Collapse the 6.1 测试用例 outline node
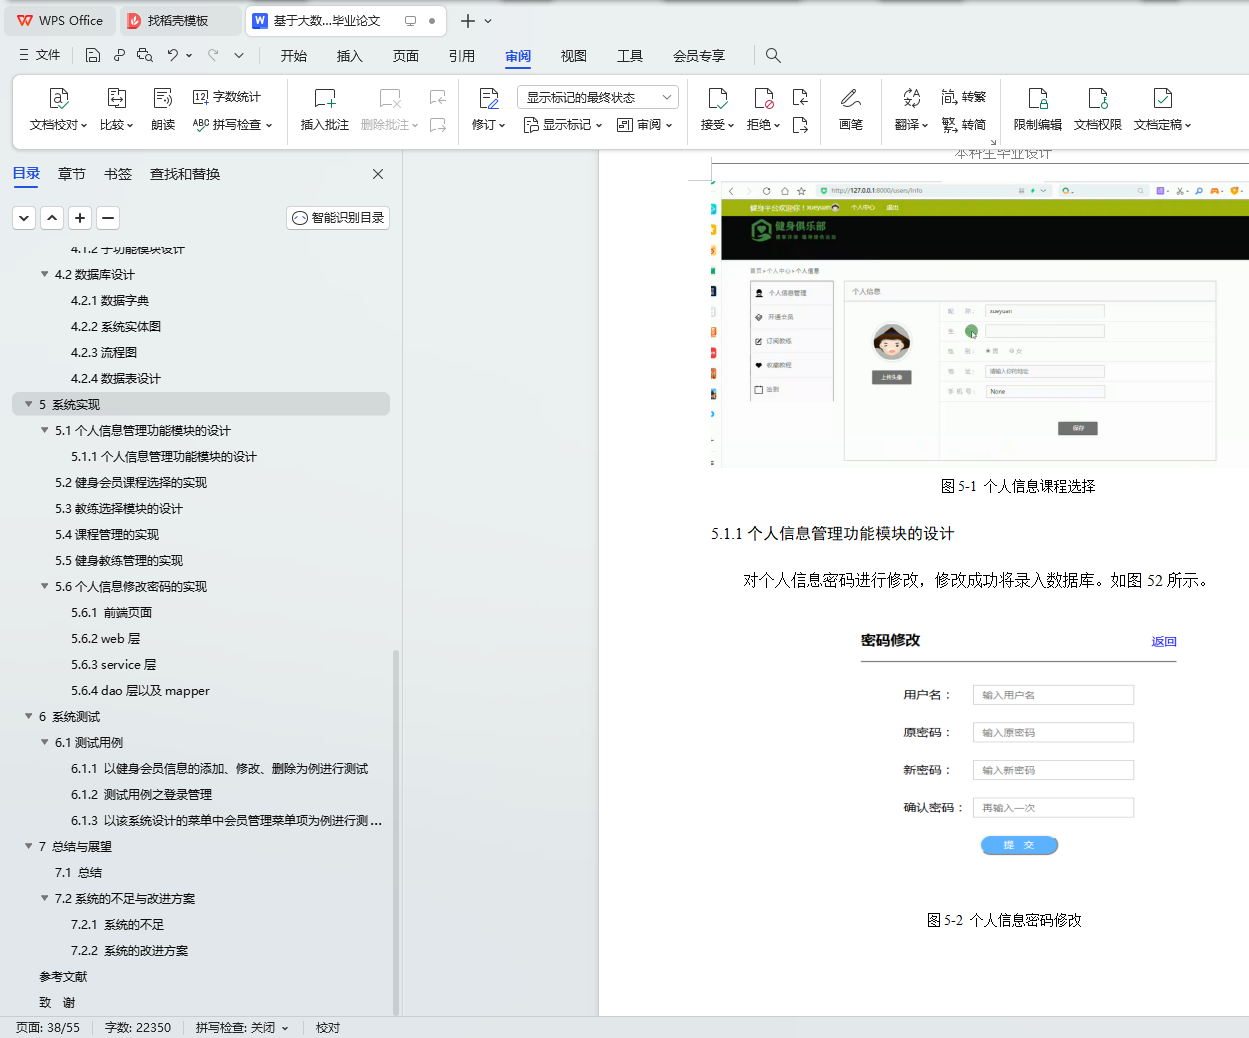This screenshot has width=1249, height=1038. tap(44, 742)
